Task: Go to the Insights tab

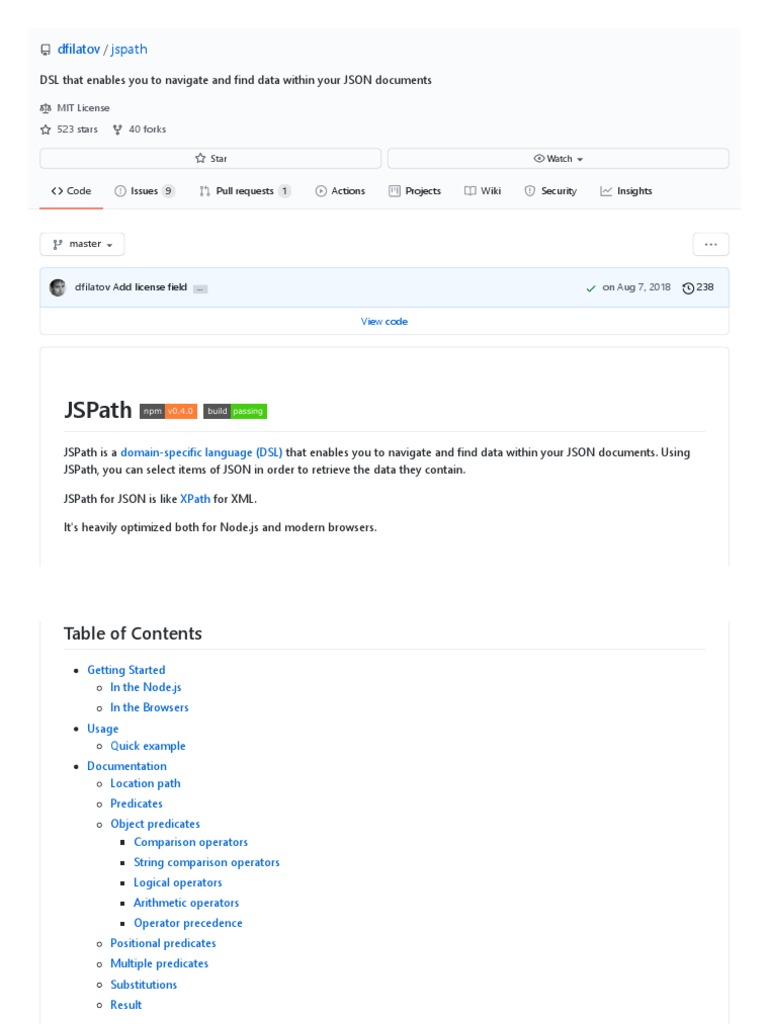Action: pos(626,191)
